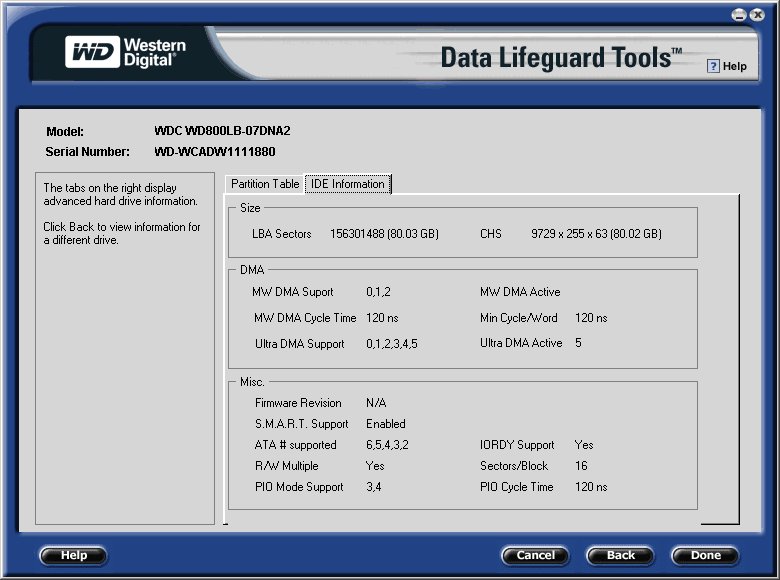
Task: Click the Cancel button
Action: coord(535,556)
